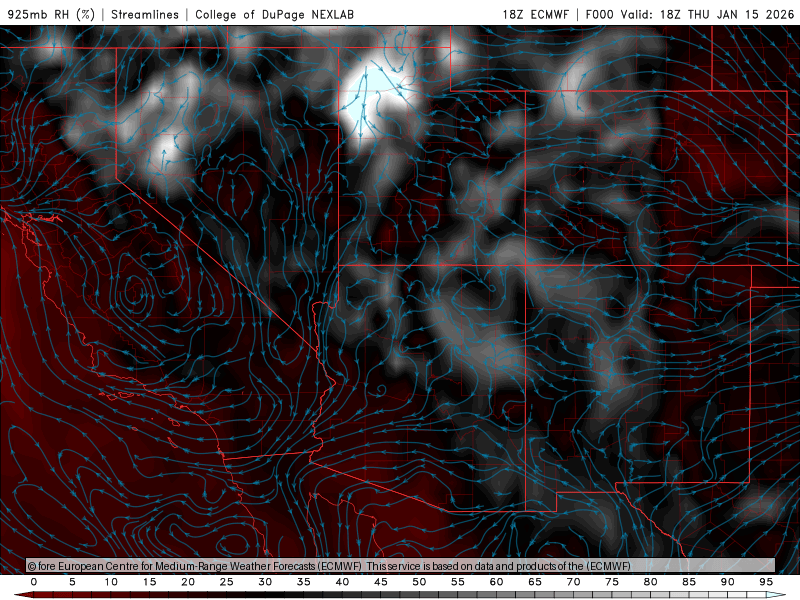The image size is (800, 600).
Task: Click the colorbar label '0'
Action: click(34, 582)
